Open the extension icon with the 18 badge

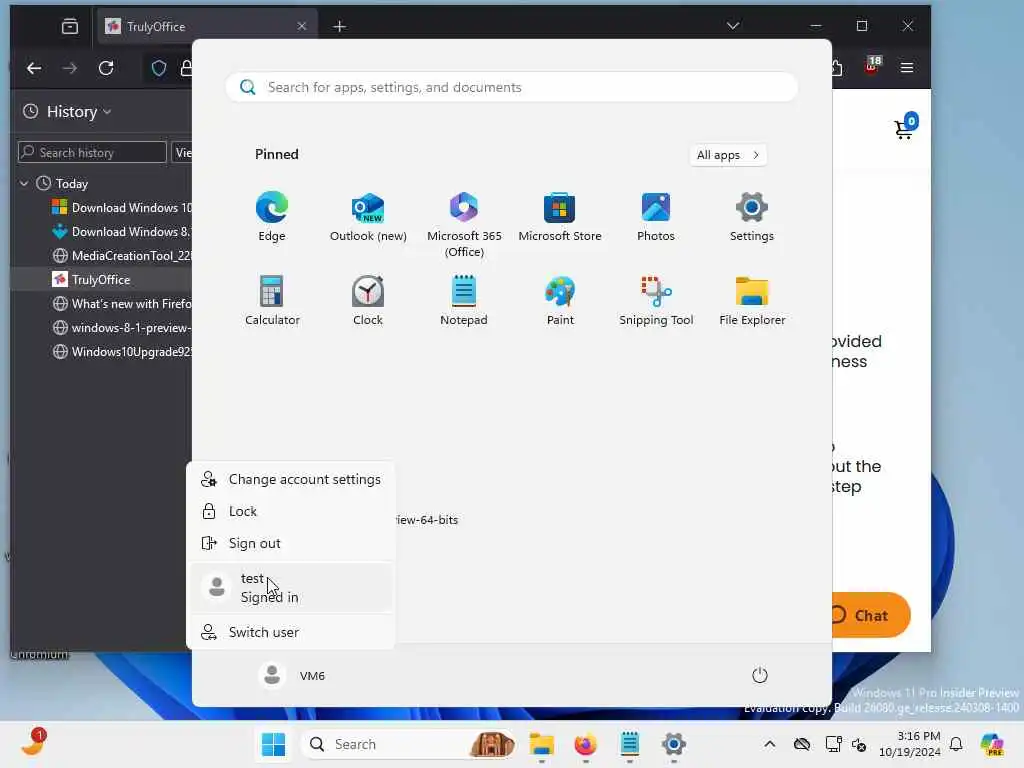(872, 66)
